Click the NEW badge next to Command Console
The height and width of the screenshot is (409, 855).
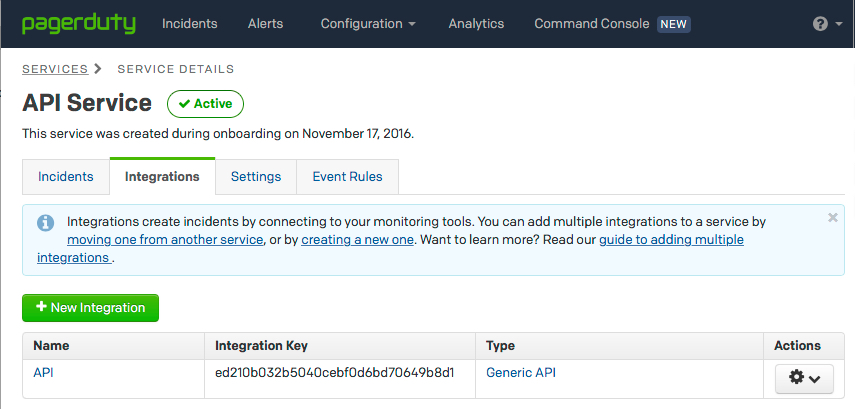(x=673, y=24)
